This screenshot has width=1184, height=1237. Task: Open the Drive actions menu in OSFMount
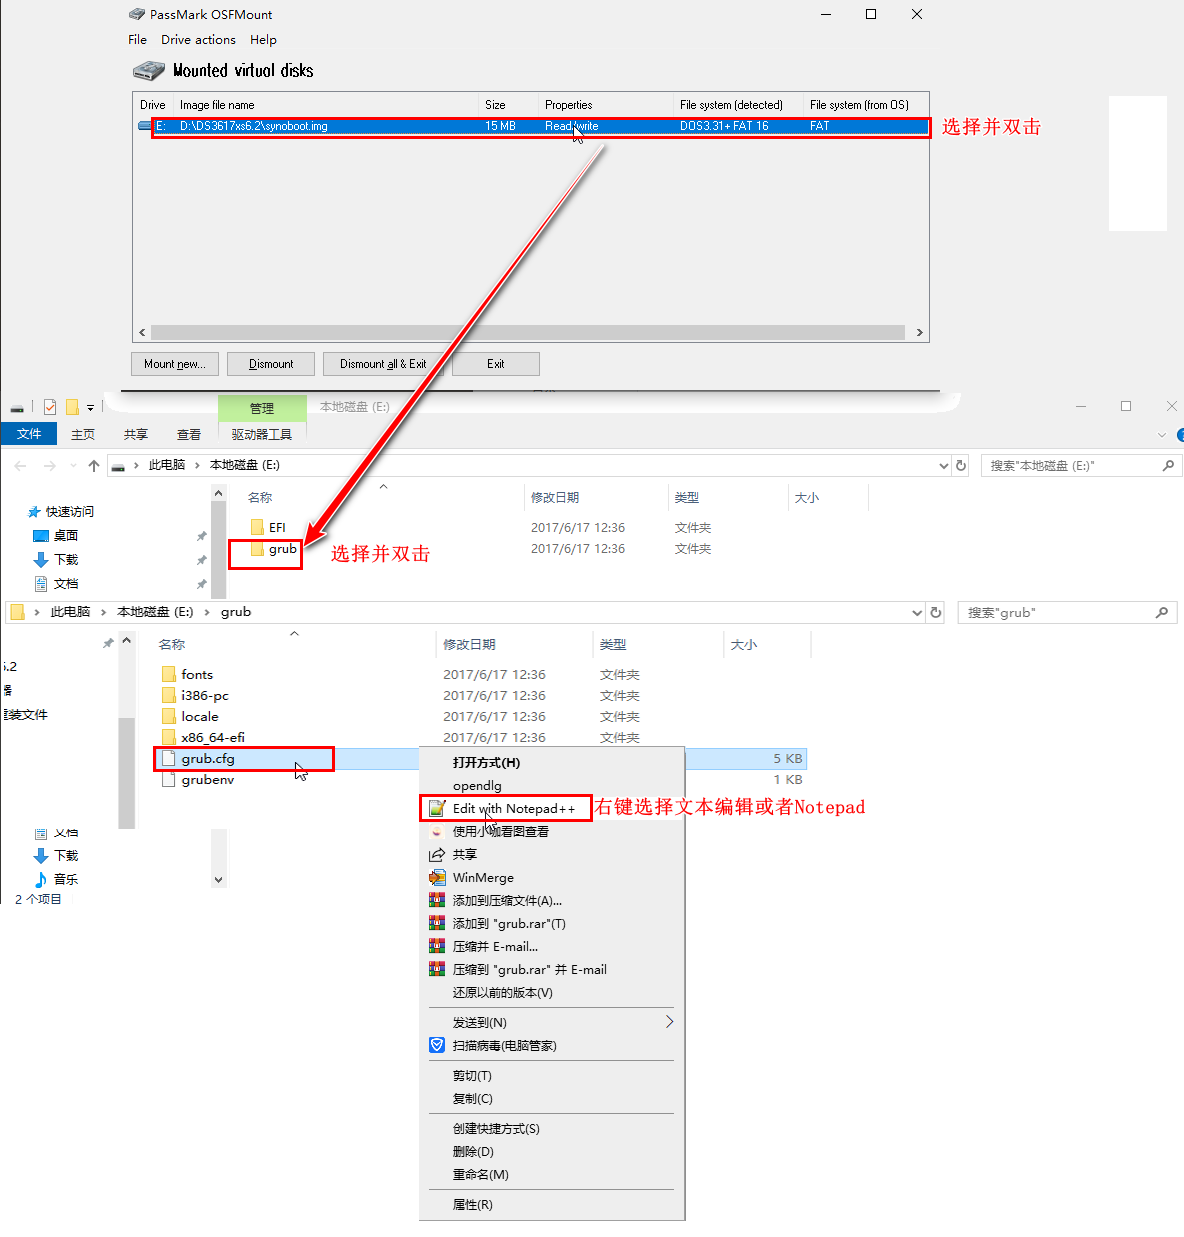[198, 40]
